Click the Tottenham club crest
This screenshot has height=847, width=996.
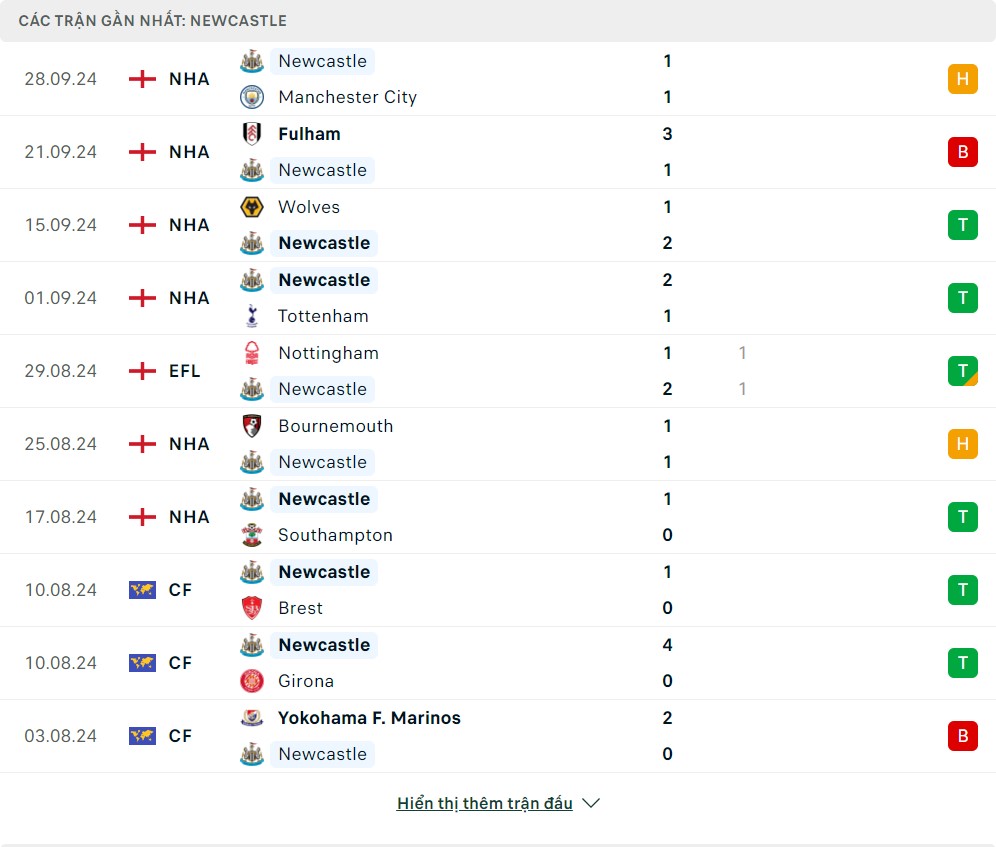coord(251,316)
